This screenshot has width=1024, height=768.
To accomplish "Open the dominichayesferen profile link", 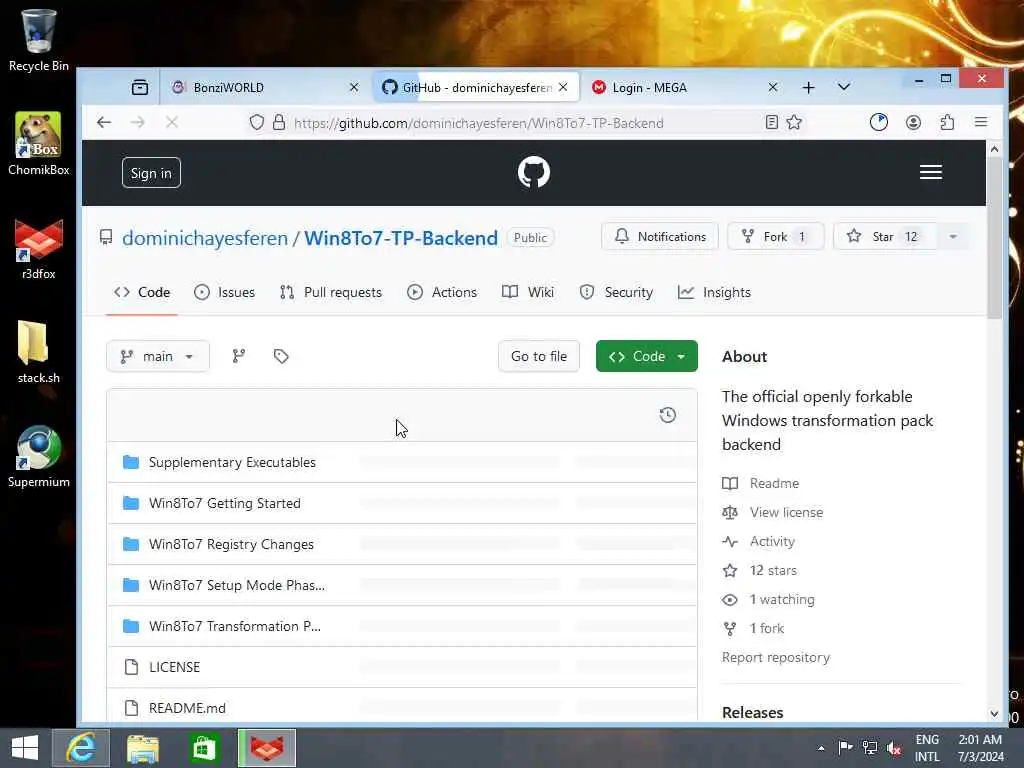I will pos(204,238).
